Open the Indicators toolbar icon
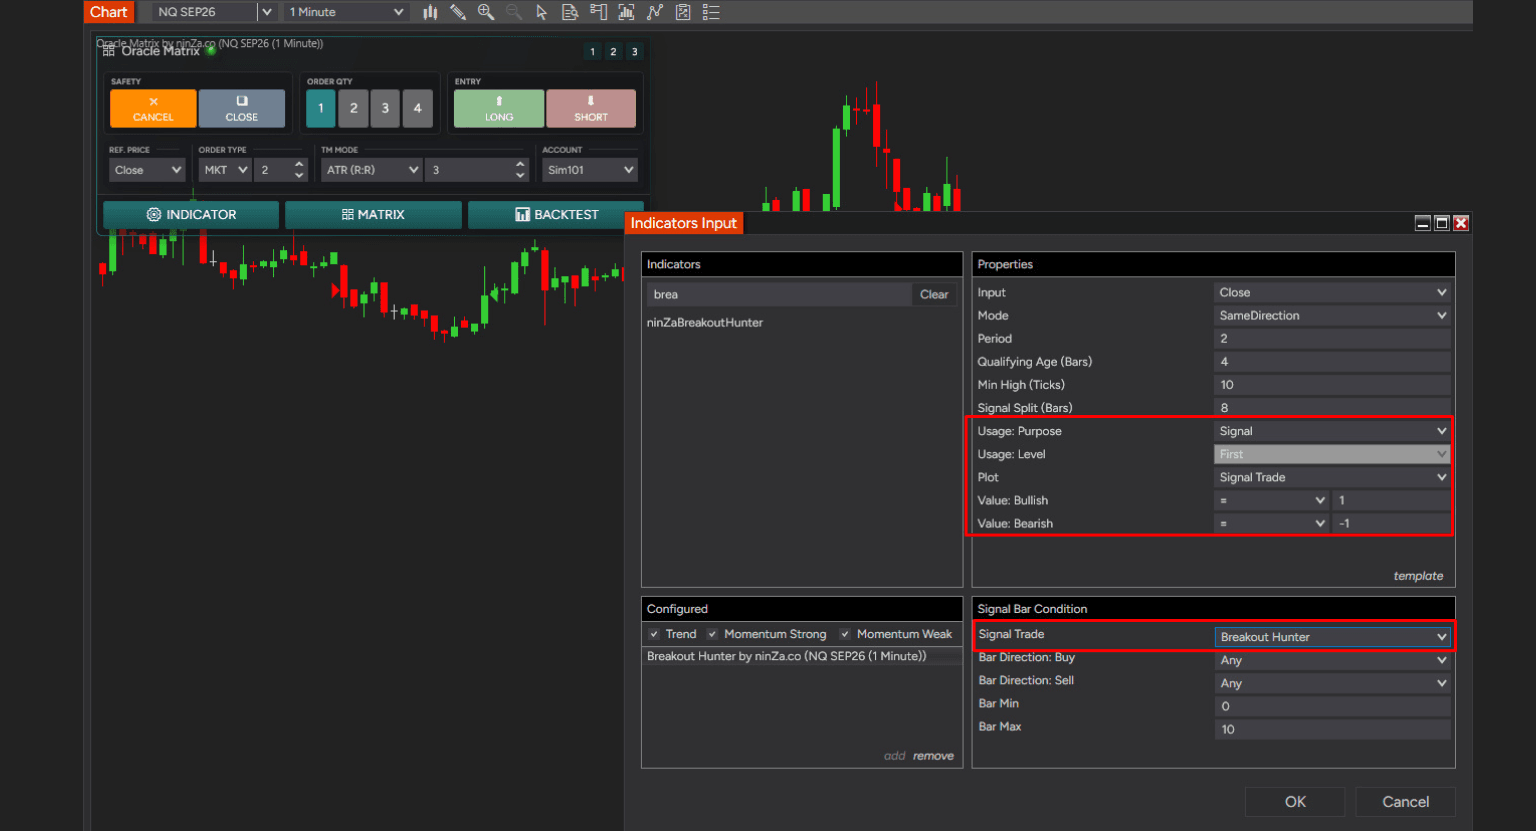 point(626,12)
